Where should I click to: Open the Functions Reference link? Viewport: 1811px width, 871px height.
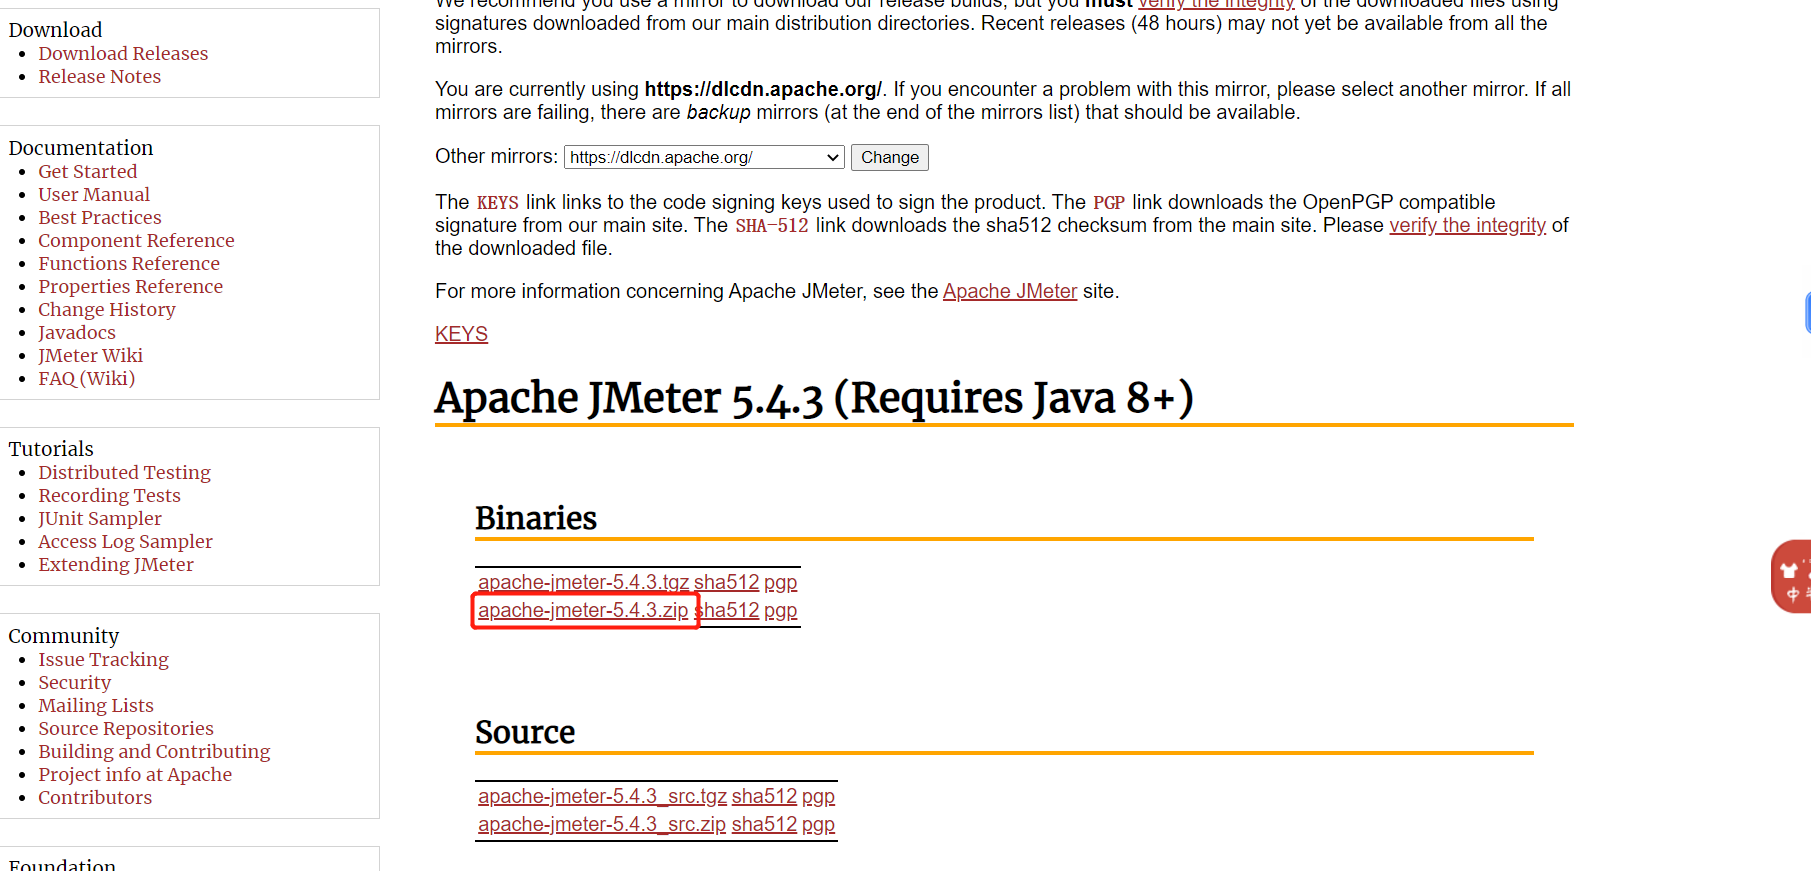(x=129, y=263)
